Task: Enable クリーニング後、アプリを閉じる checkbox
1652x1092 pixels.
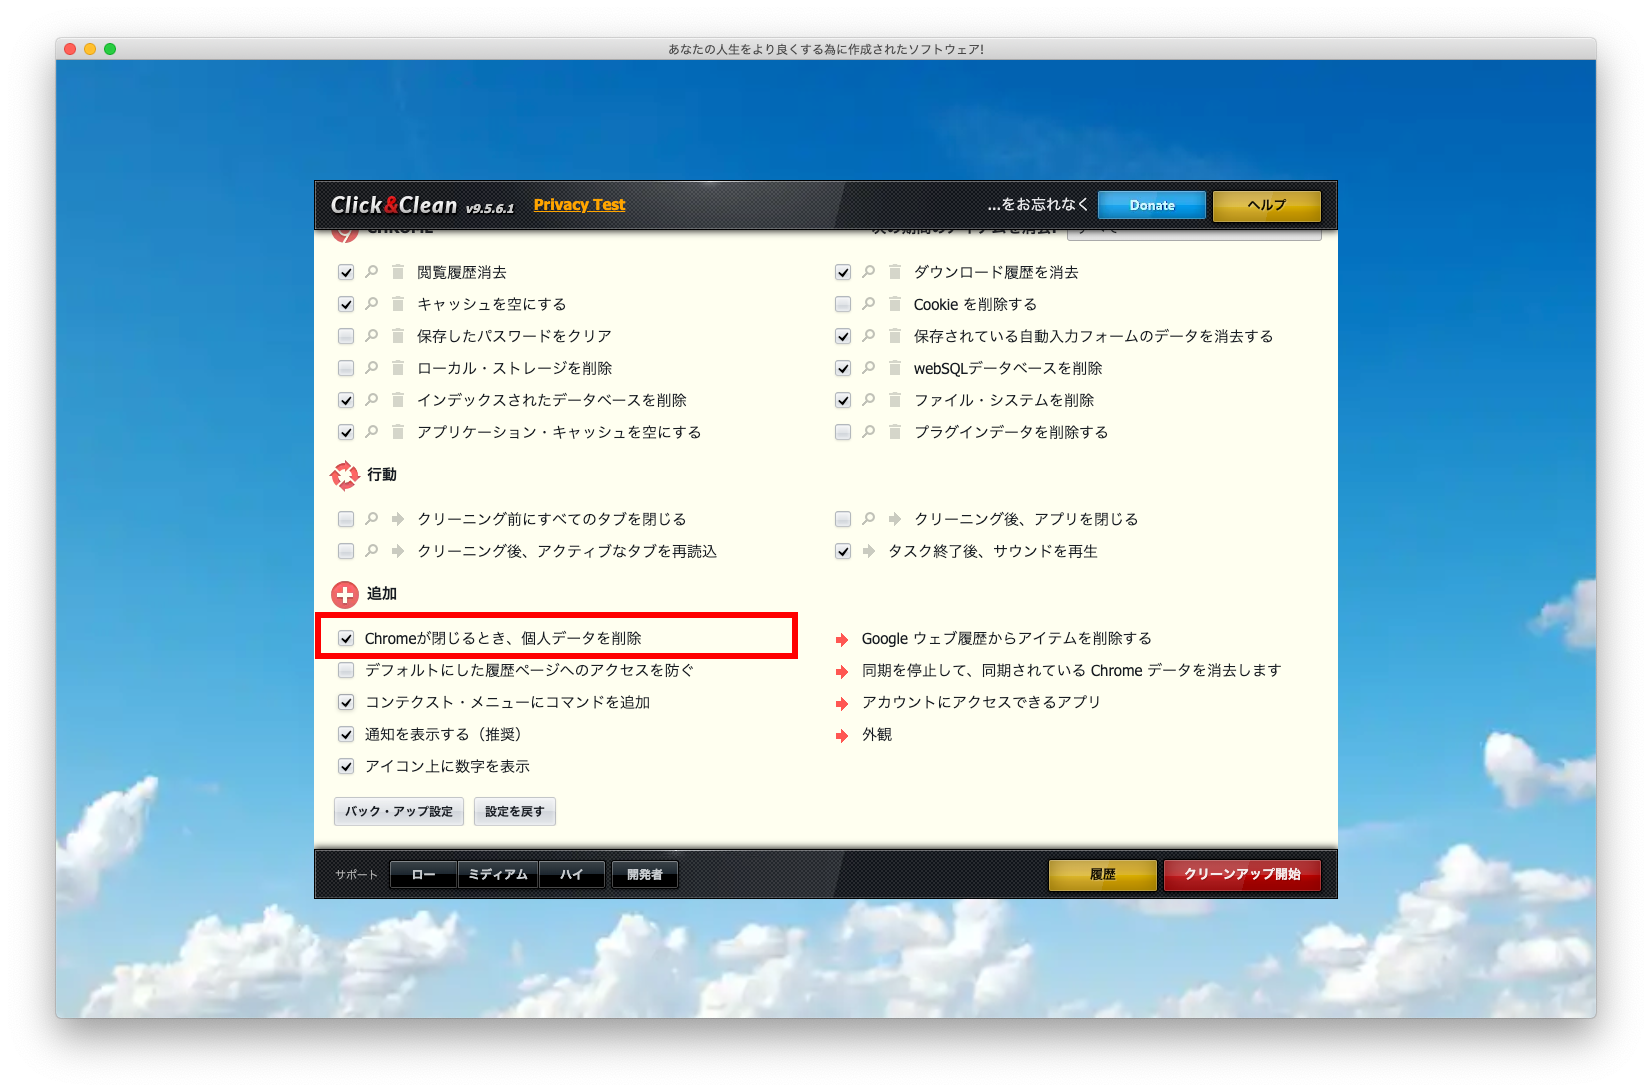Action: [843, 519]
